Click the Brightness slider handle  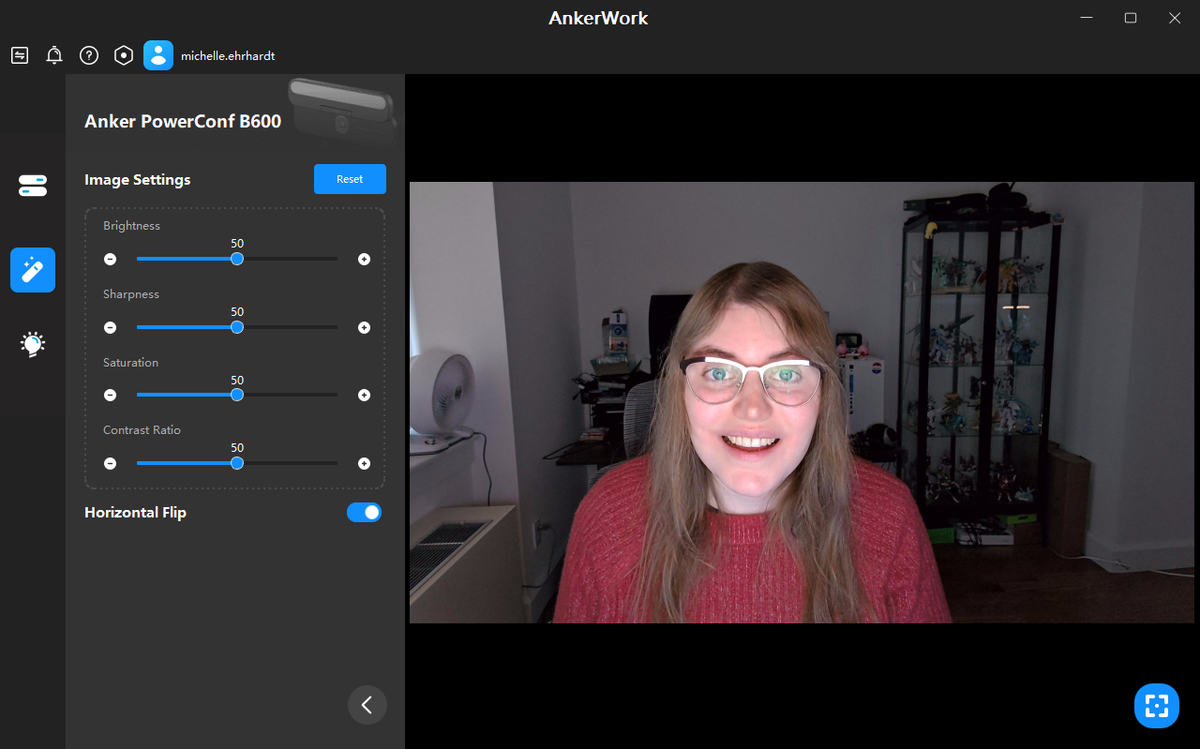(237, 258)
